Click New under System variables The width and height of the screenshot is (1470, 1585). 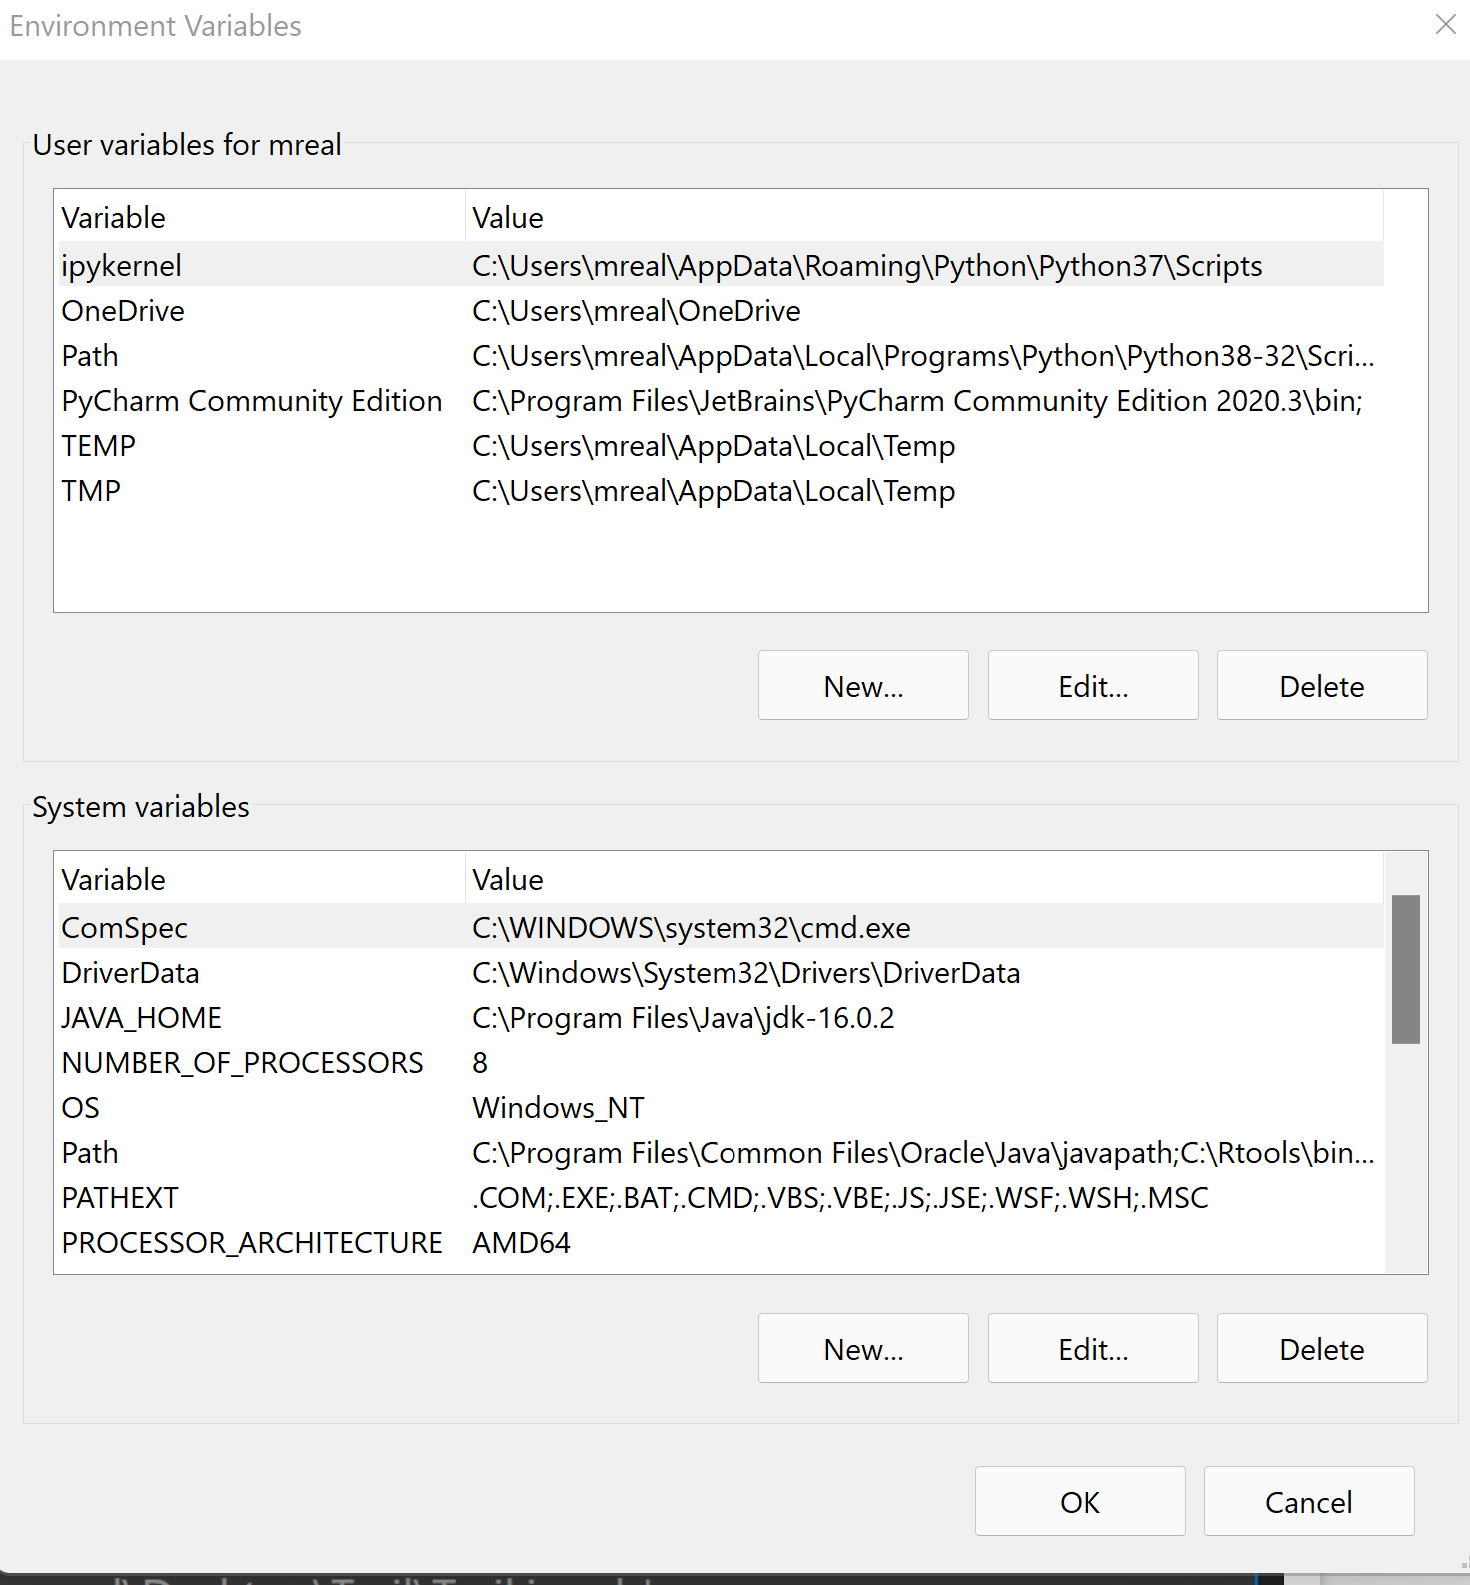[863, 1349]
